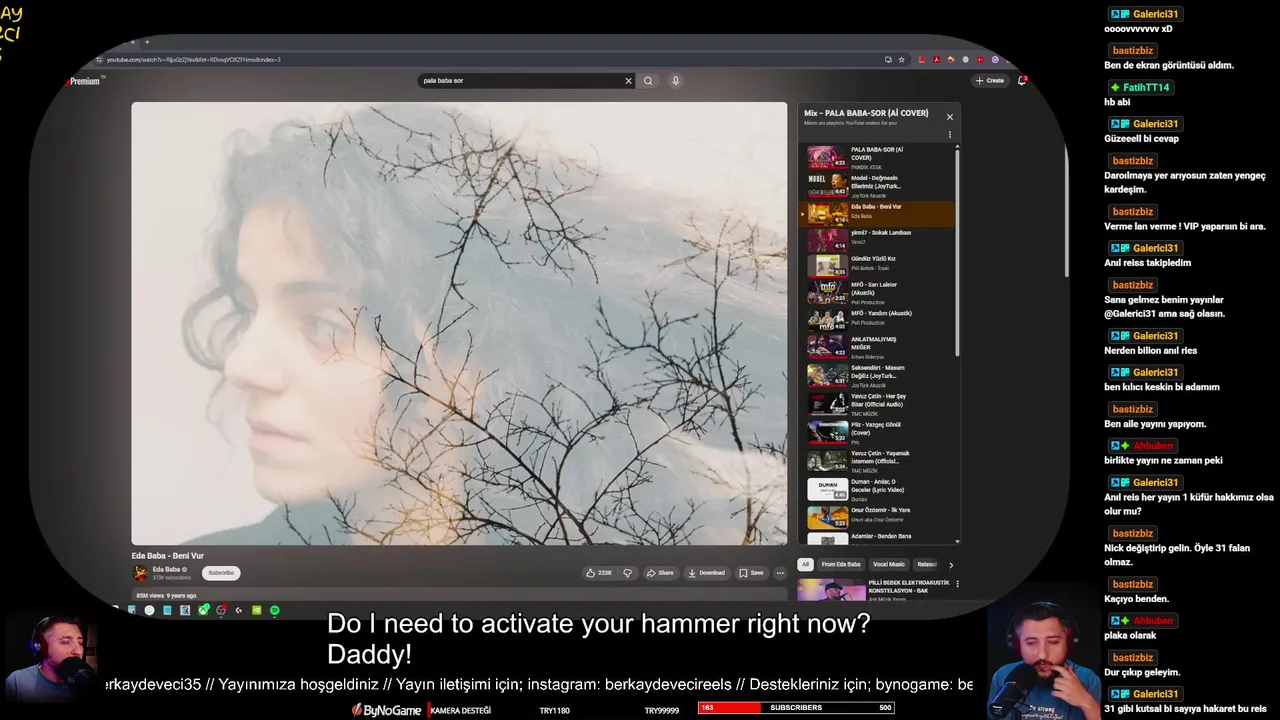Play 'Model - Değmesin Ellerimiz' playlist item

pyautogui.click(x=877, y=186)
